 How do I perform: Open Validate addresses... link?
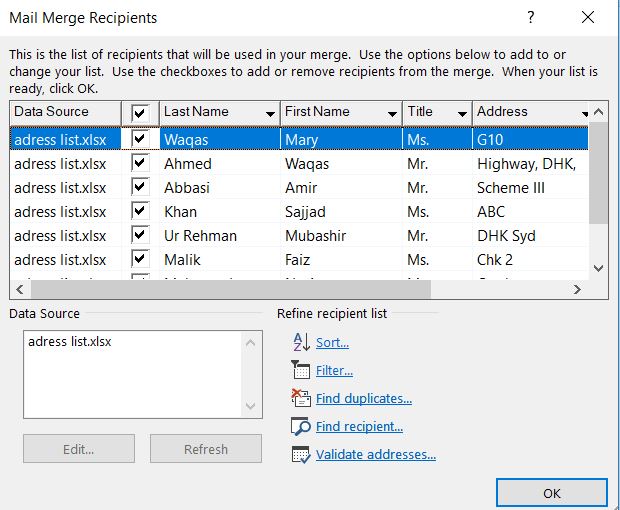point(375,455)
